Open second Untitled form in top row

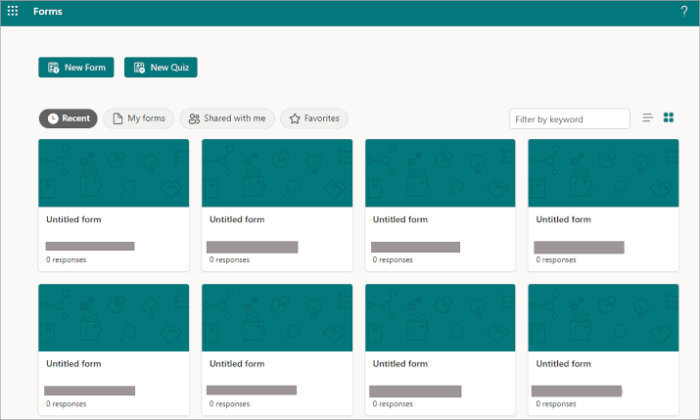277,204
